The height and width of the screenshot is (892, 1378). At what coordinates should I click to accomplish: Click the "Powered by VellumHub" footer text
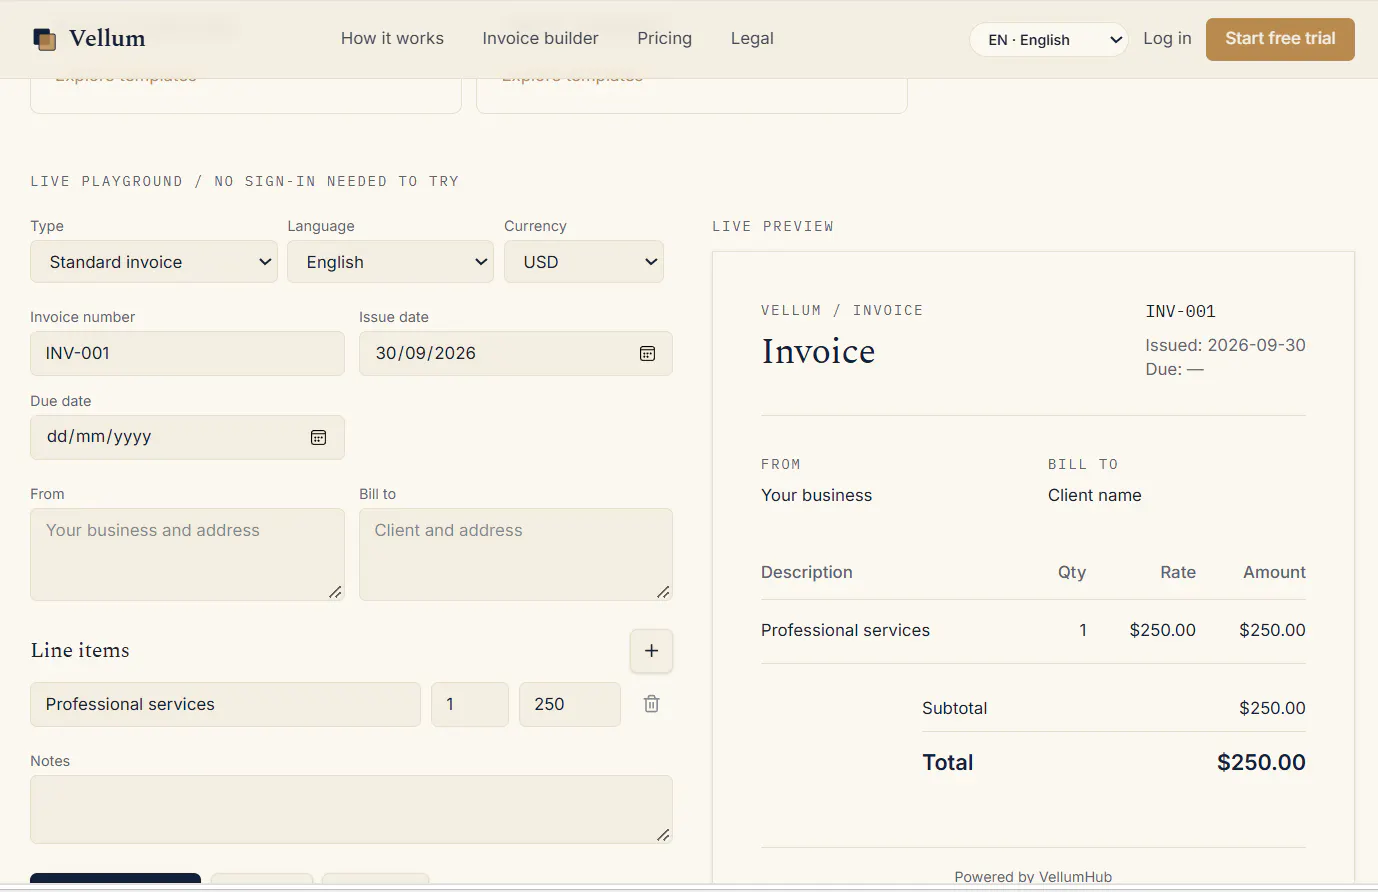tap(1033, 877)
